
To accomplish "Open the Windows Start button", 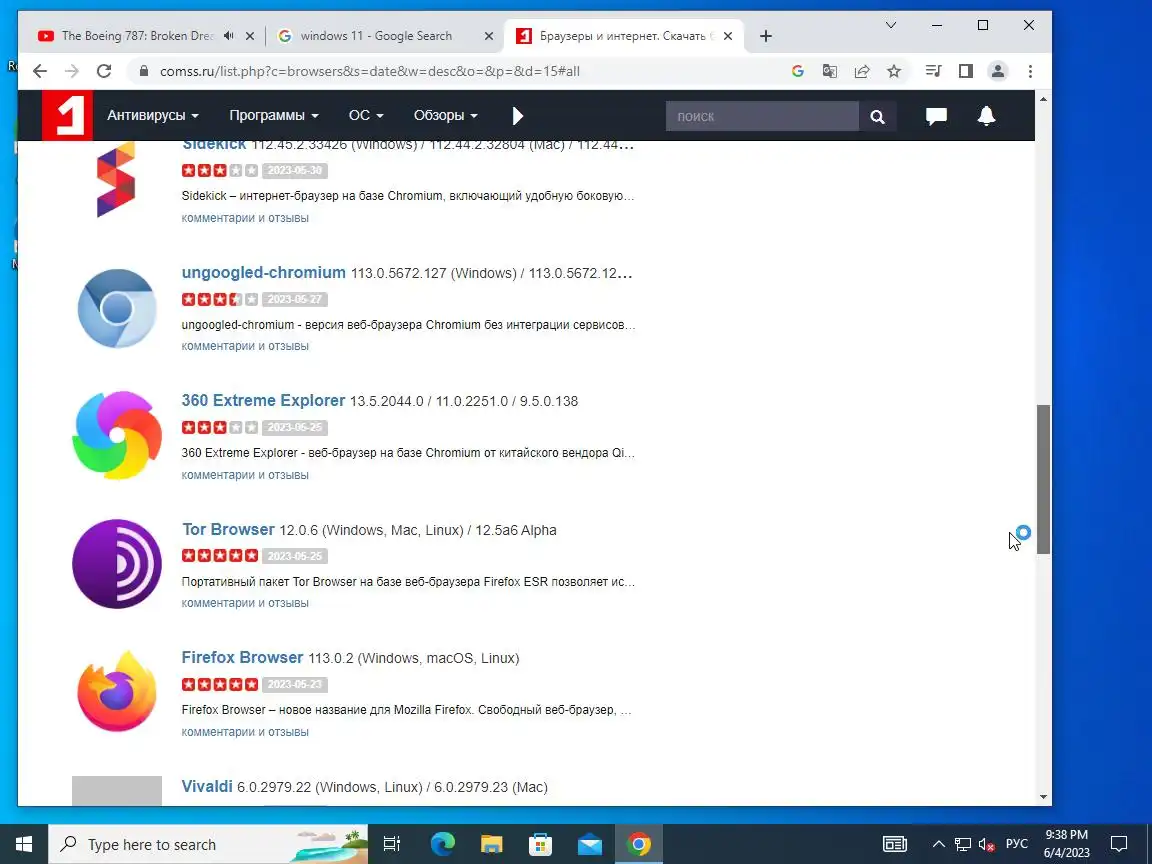I will [x=24, y=844].
